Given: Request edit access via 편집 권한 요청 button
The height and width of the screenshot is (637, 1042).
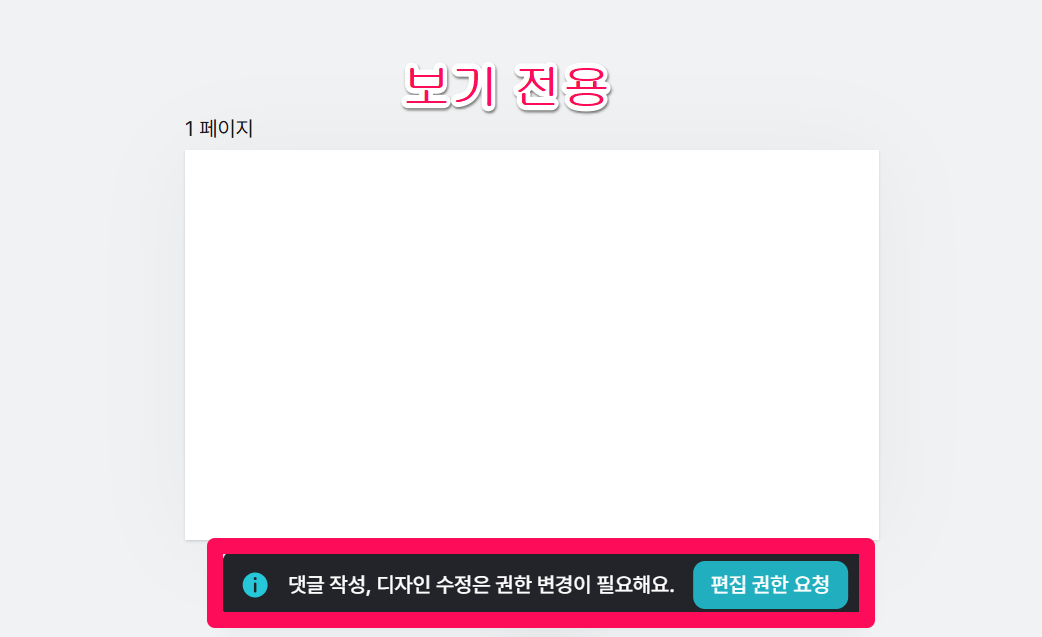Looking at the screenshot, I should 770,585.
